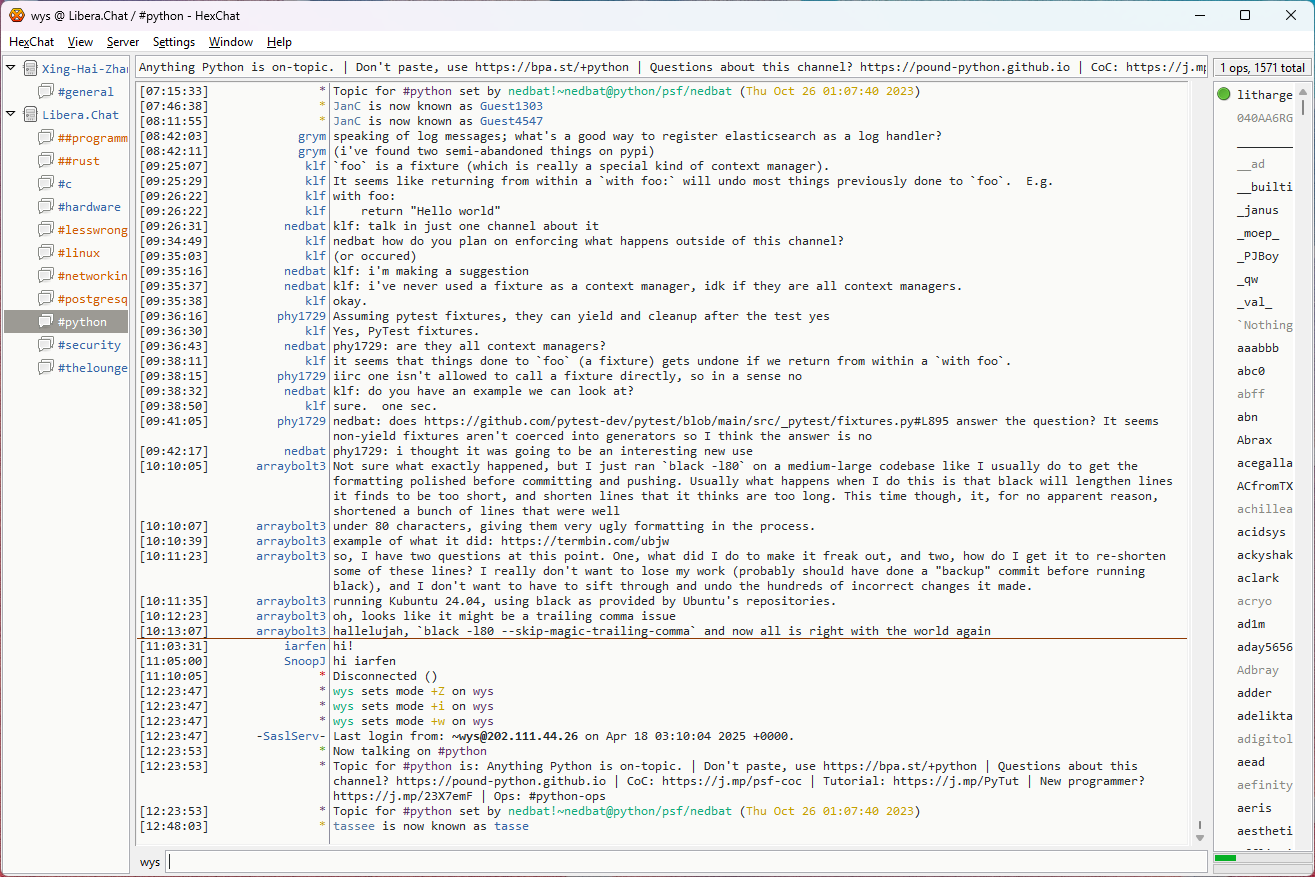Open the Server menu
The width and height of the screenshot is (1315, 877).
[x=123, y=42]
